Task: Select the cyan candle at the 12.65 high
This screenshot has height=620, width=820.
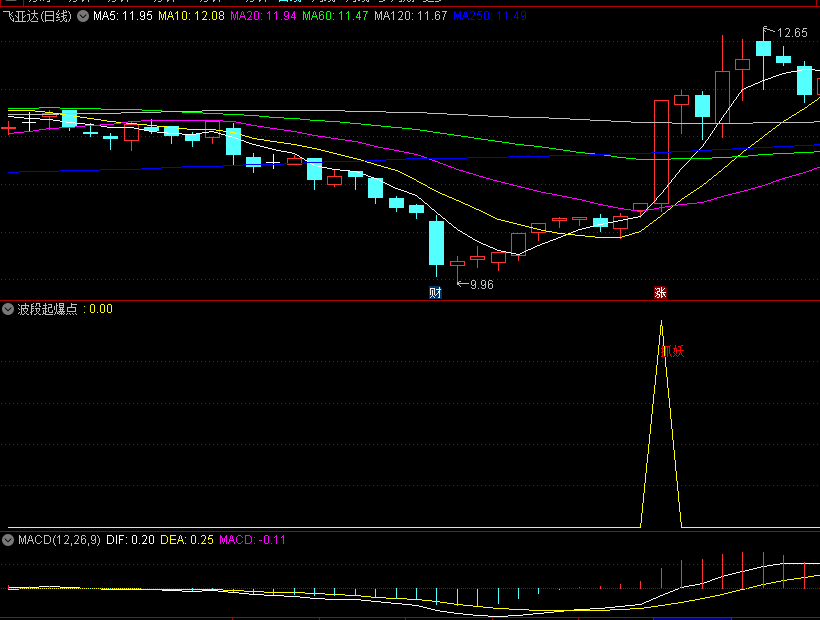Action: click(x=764, y=49)
